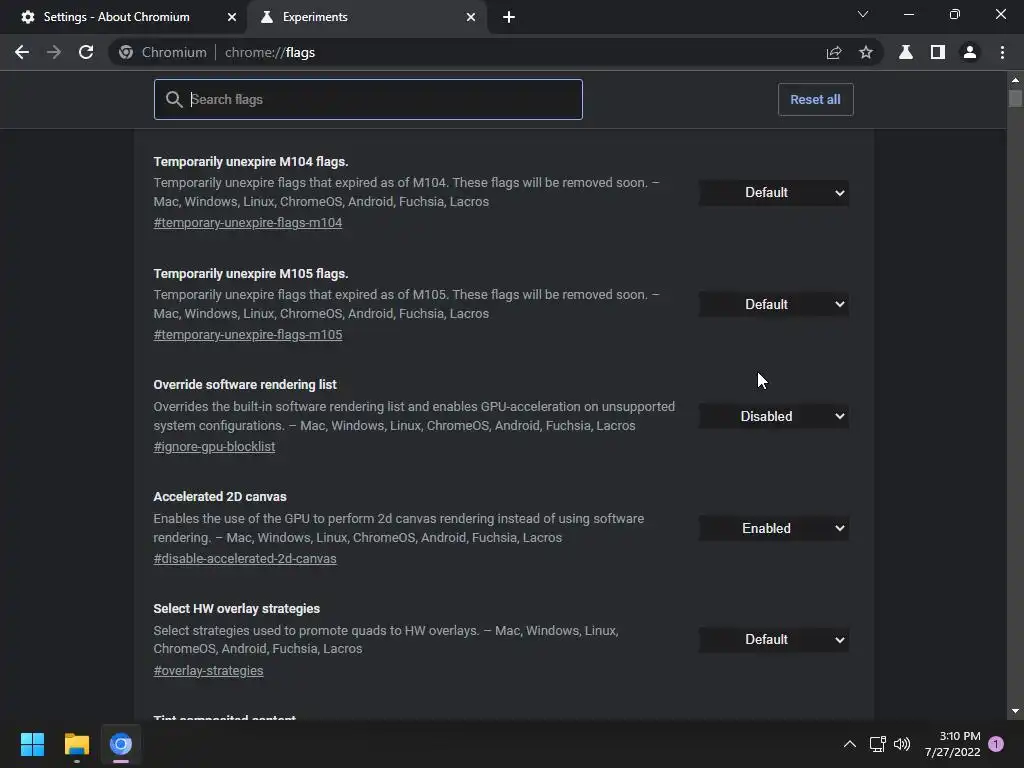Click the scrollbar up arrow
1024x768 pixels.
pos(1015,80)
